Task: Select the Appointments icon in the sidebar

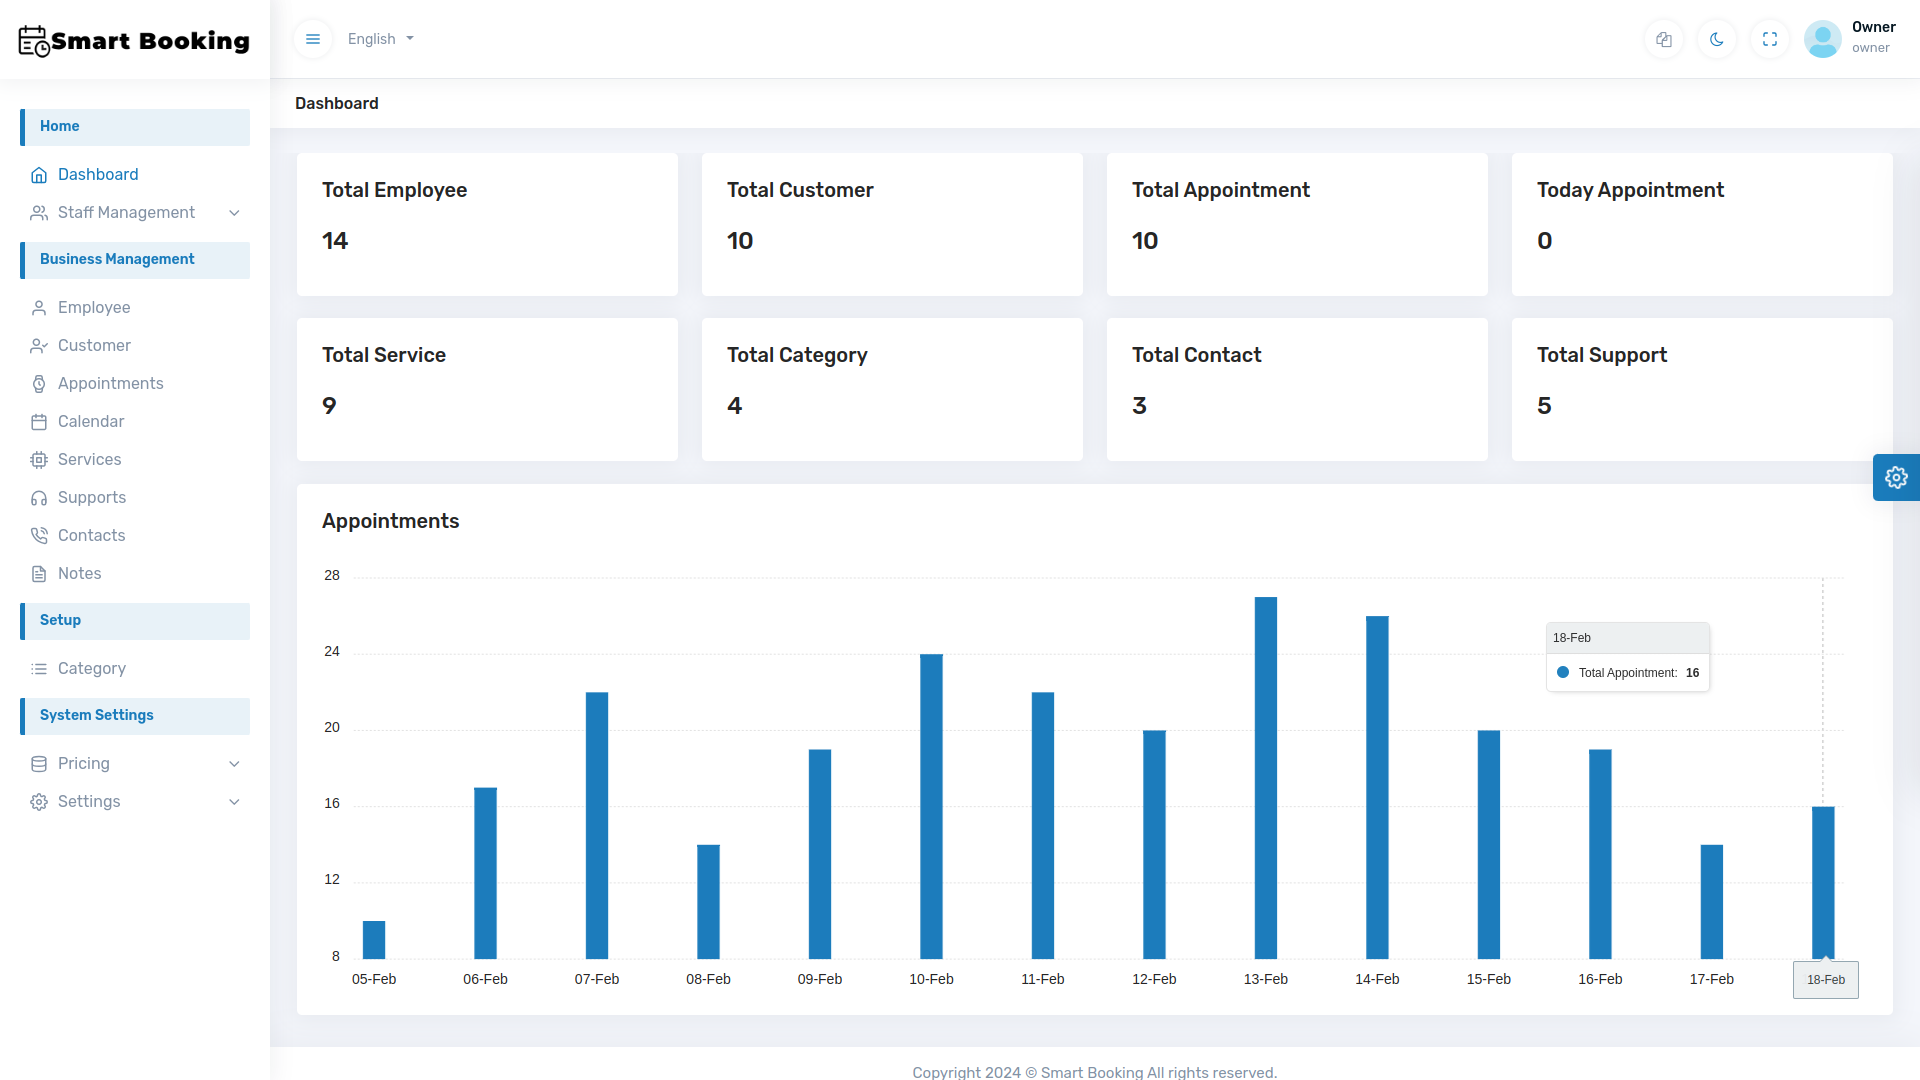Action: [x=40, y=383]
